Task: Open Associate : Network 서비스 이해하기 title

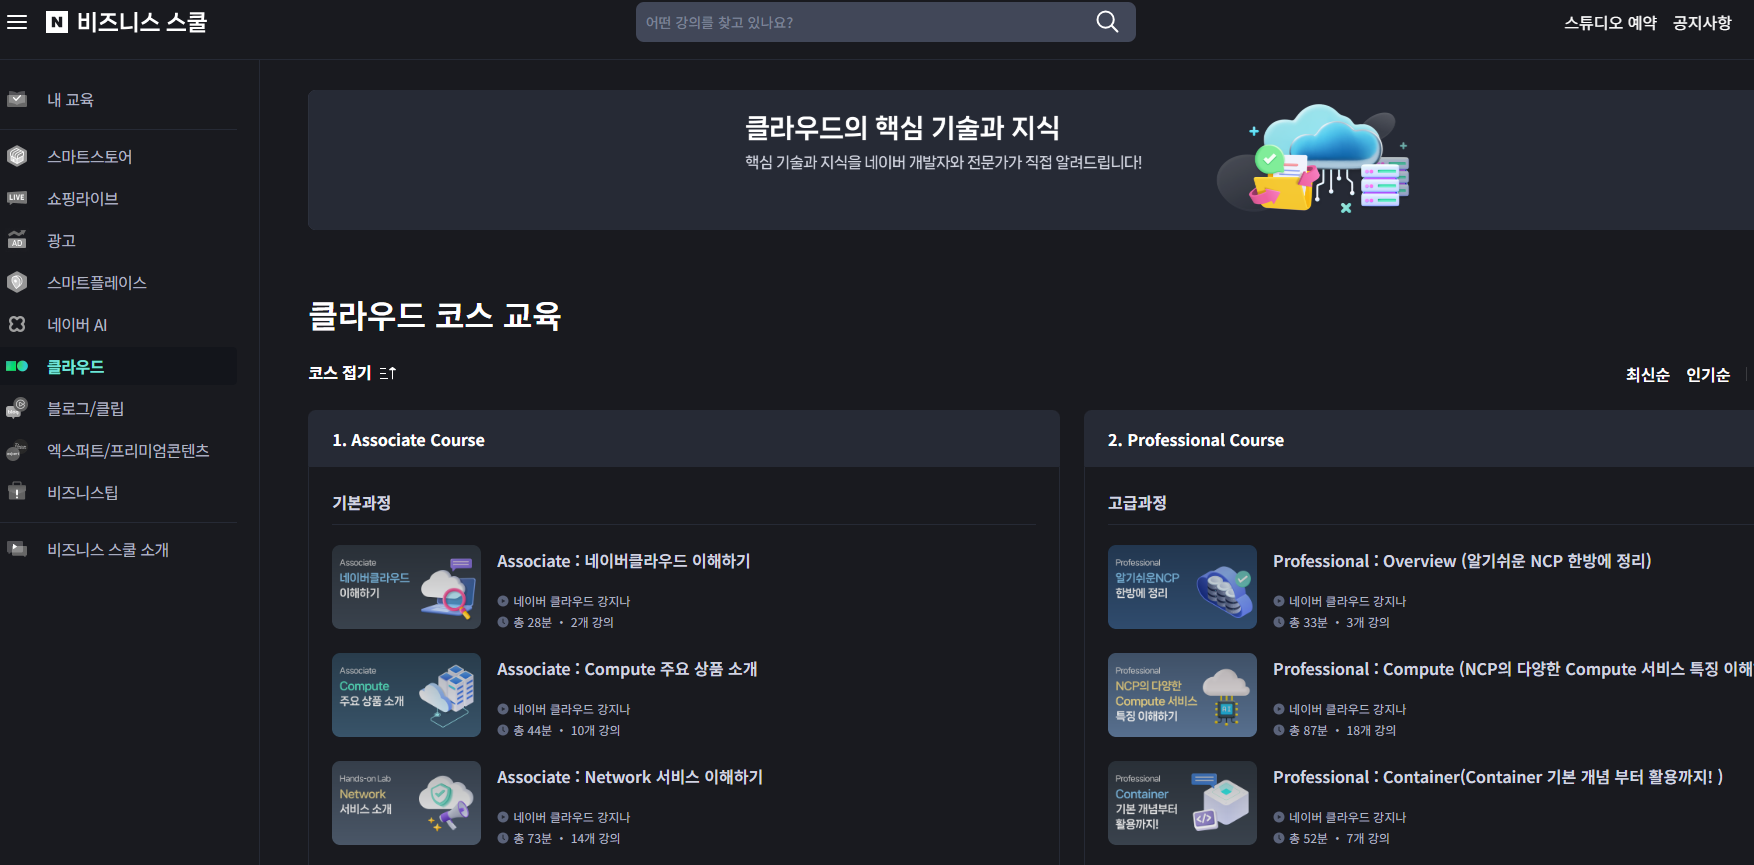Action: pyautogui.click(x=630, y=777)
